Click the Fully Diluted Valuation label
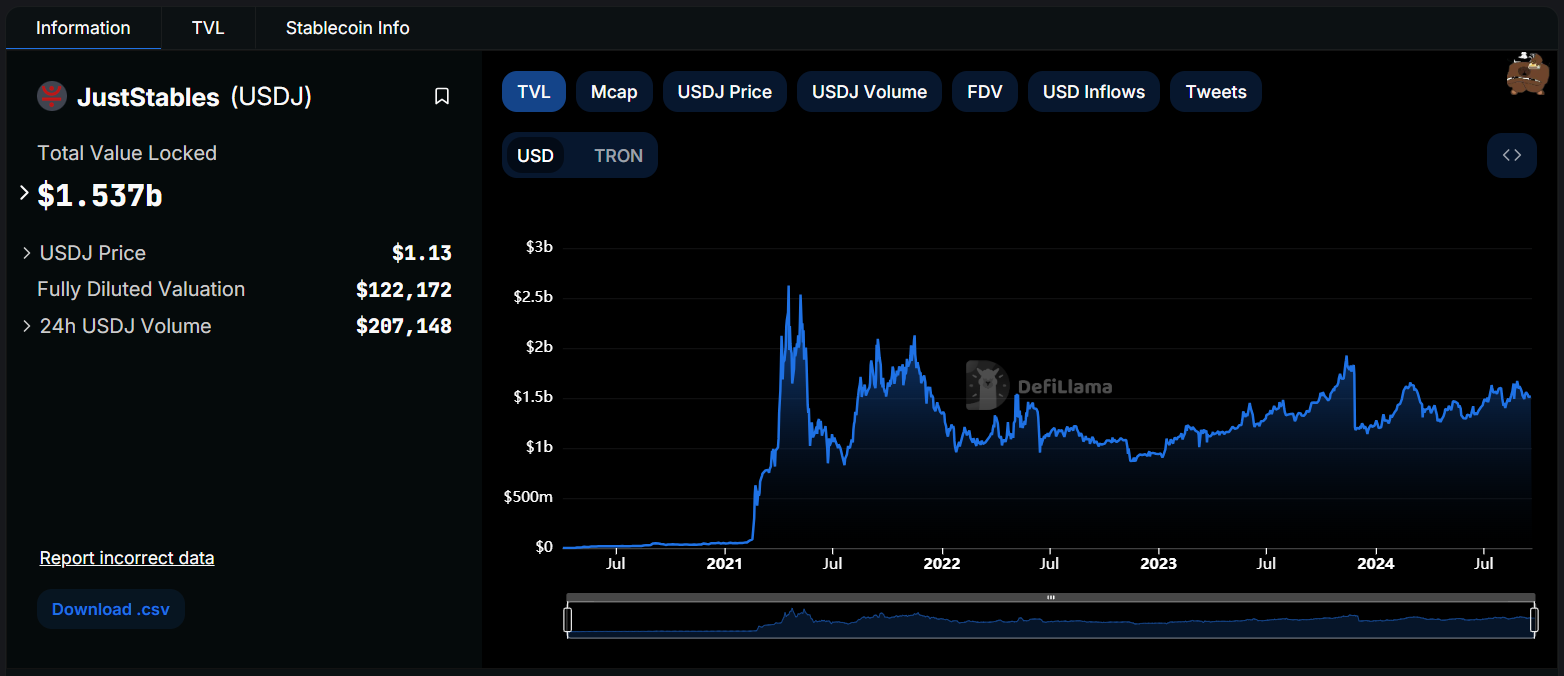The width and height of the screenshot is (1564, 676). point(141,289)
